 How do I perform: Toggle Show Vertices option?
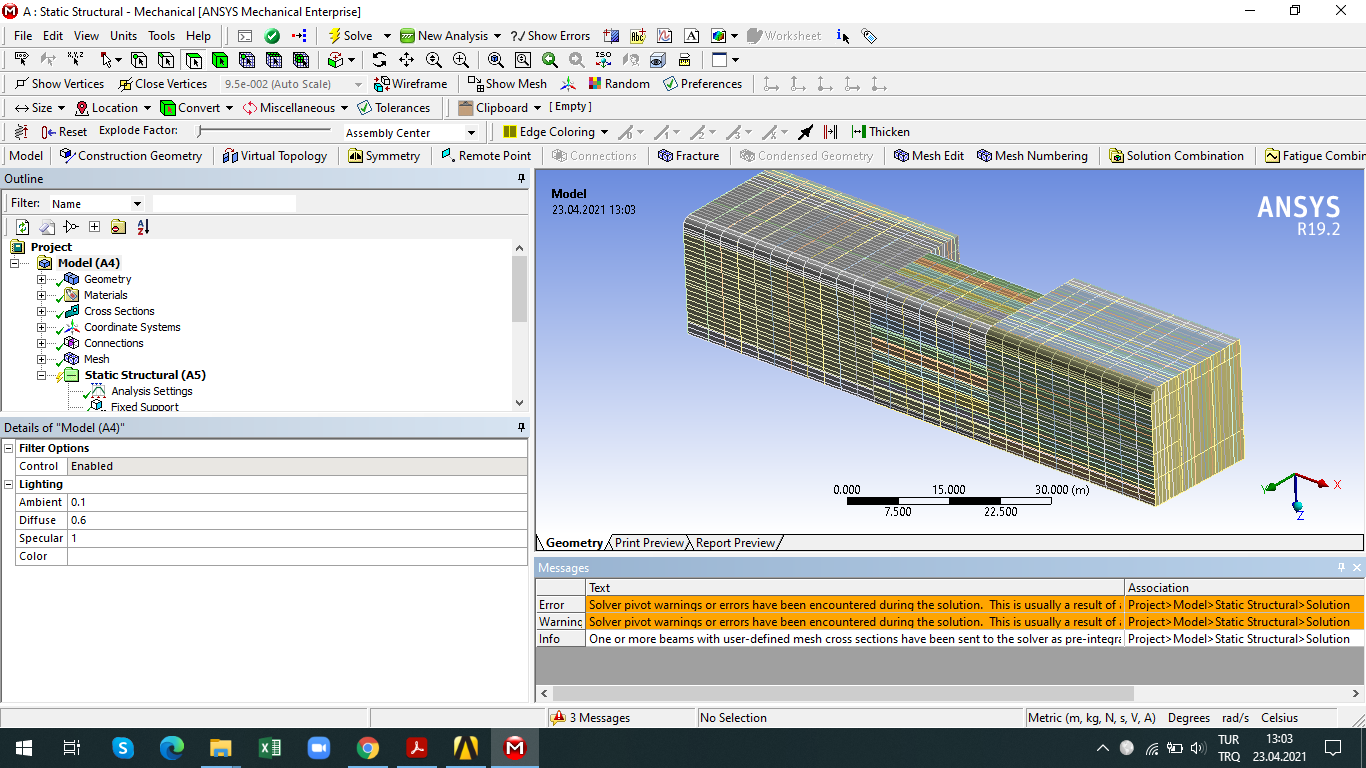59,84
